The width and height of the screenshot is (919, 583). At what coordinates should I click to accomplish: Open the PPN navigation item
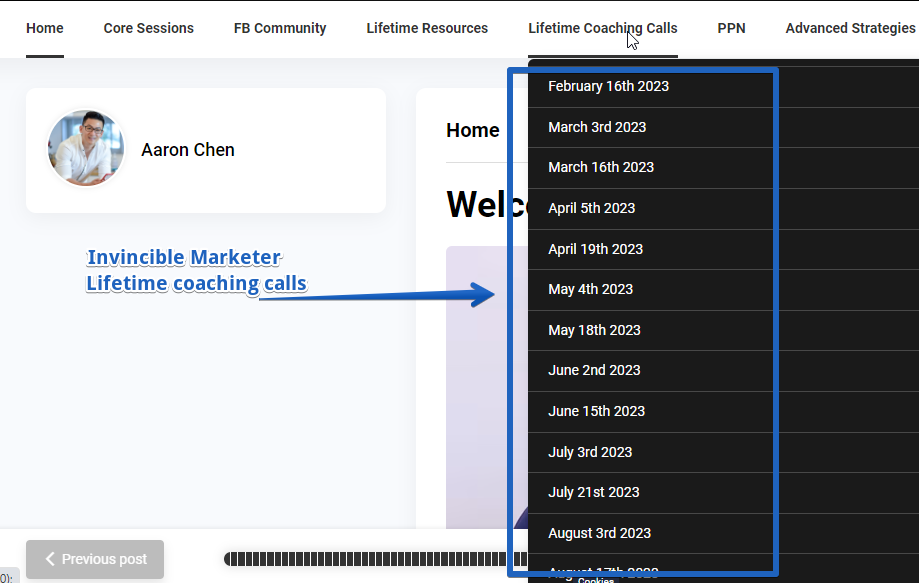tap(731, 28)
